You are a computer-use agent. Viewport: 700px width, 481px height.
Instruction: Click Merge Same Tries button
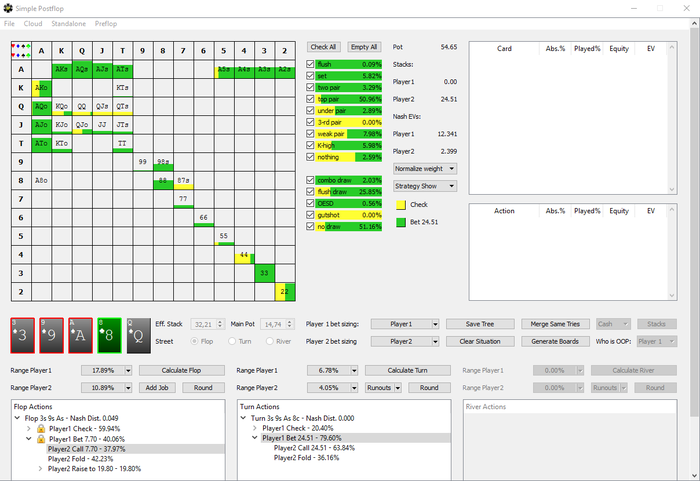(555, 324)
